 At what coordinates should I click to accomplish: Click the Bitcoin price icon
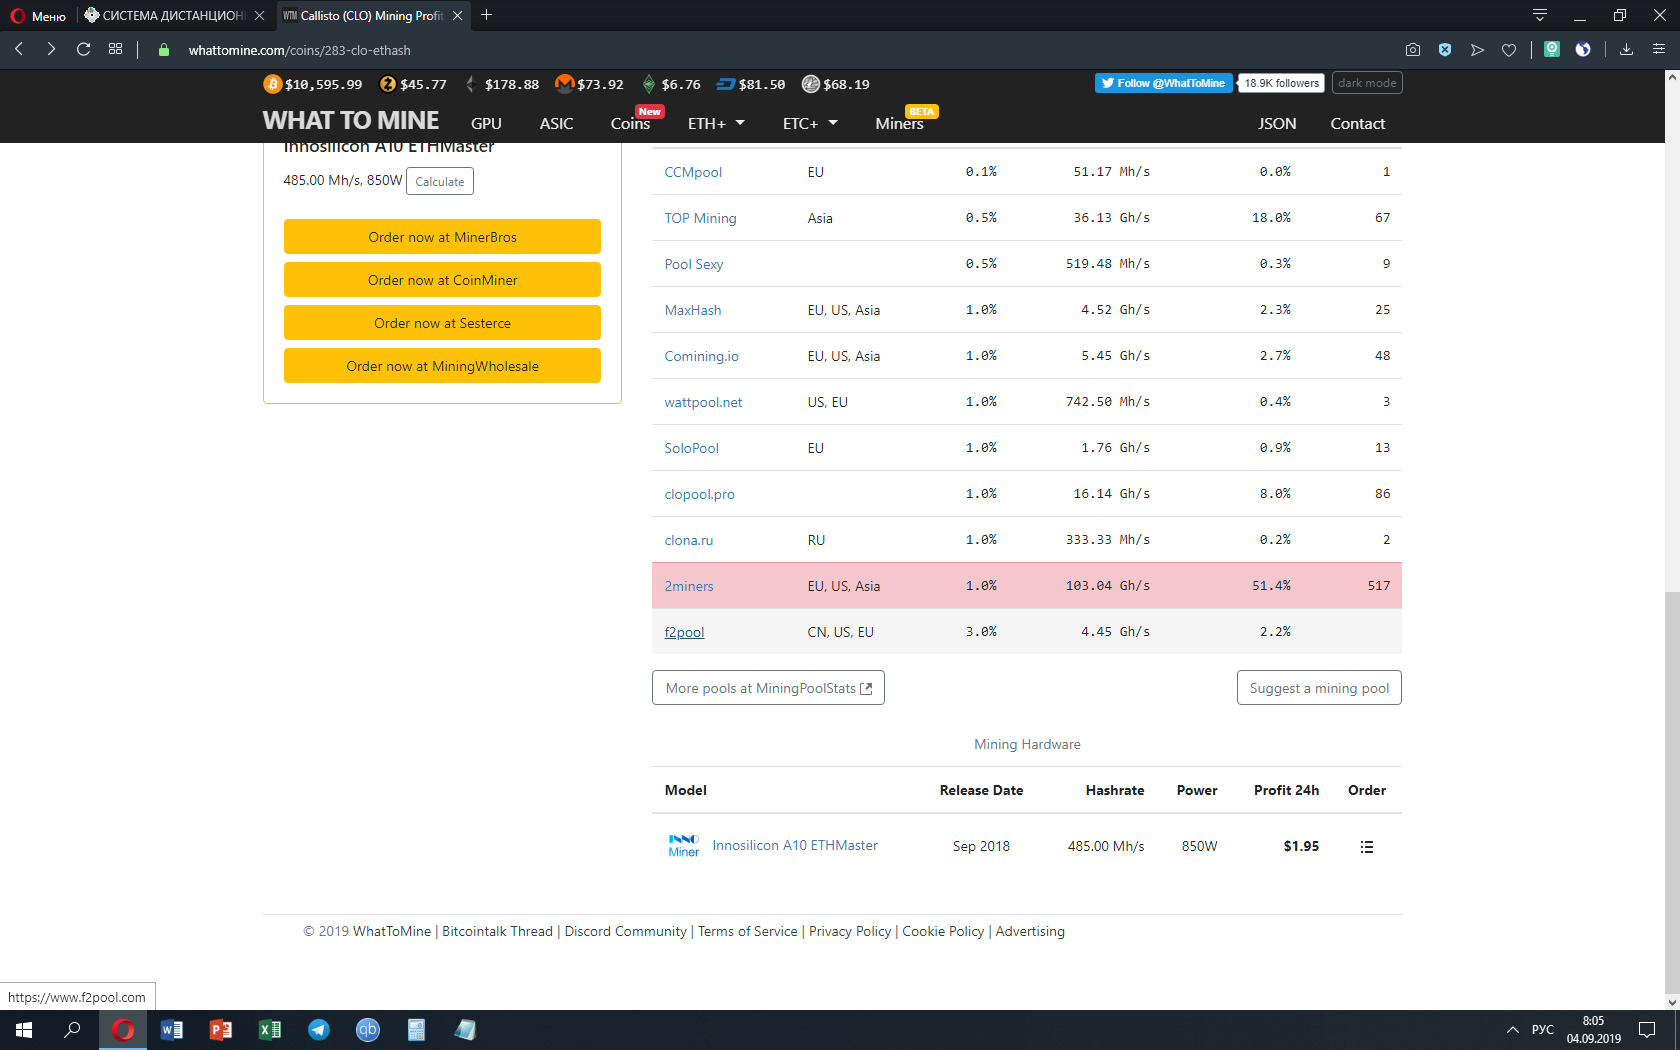click(272, 84)
